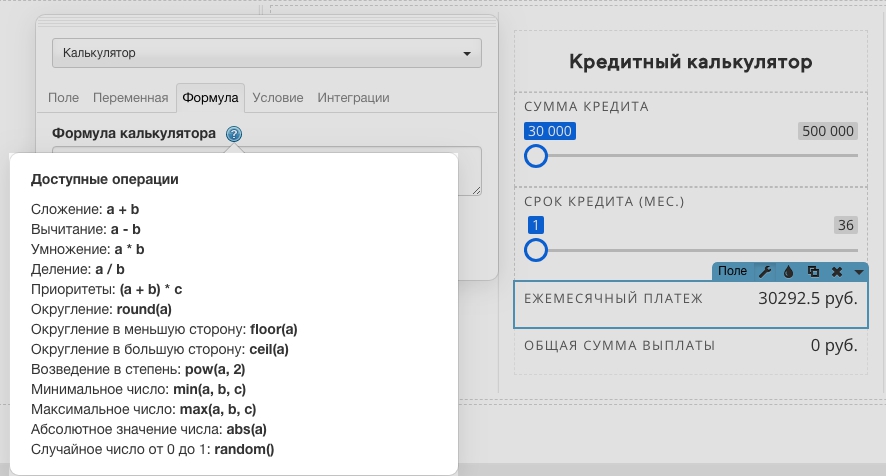Click the Кредитный калькулятор heading

(690, 62)
